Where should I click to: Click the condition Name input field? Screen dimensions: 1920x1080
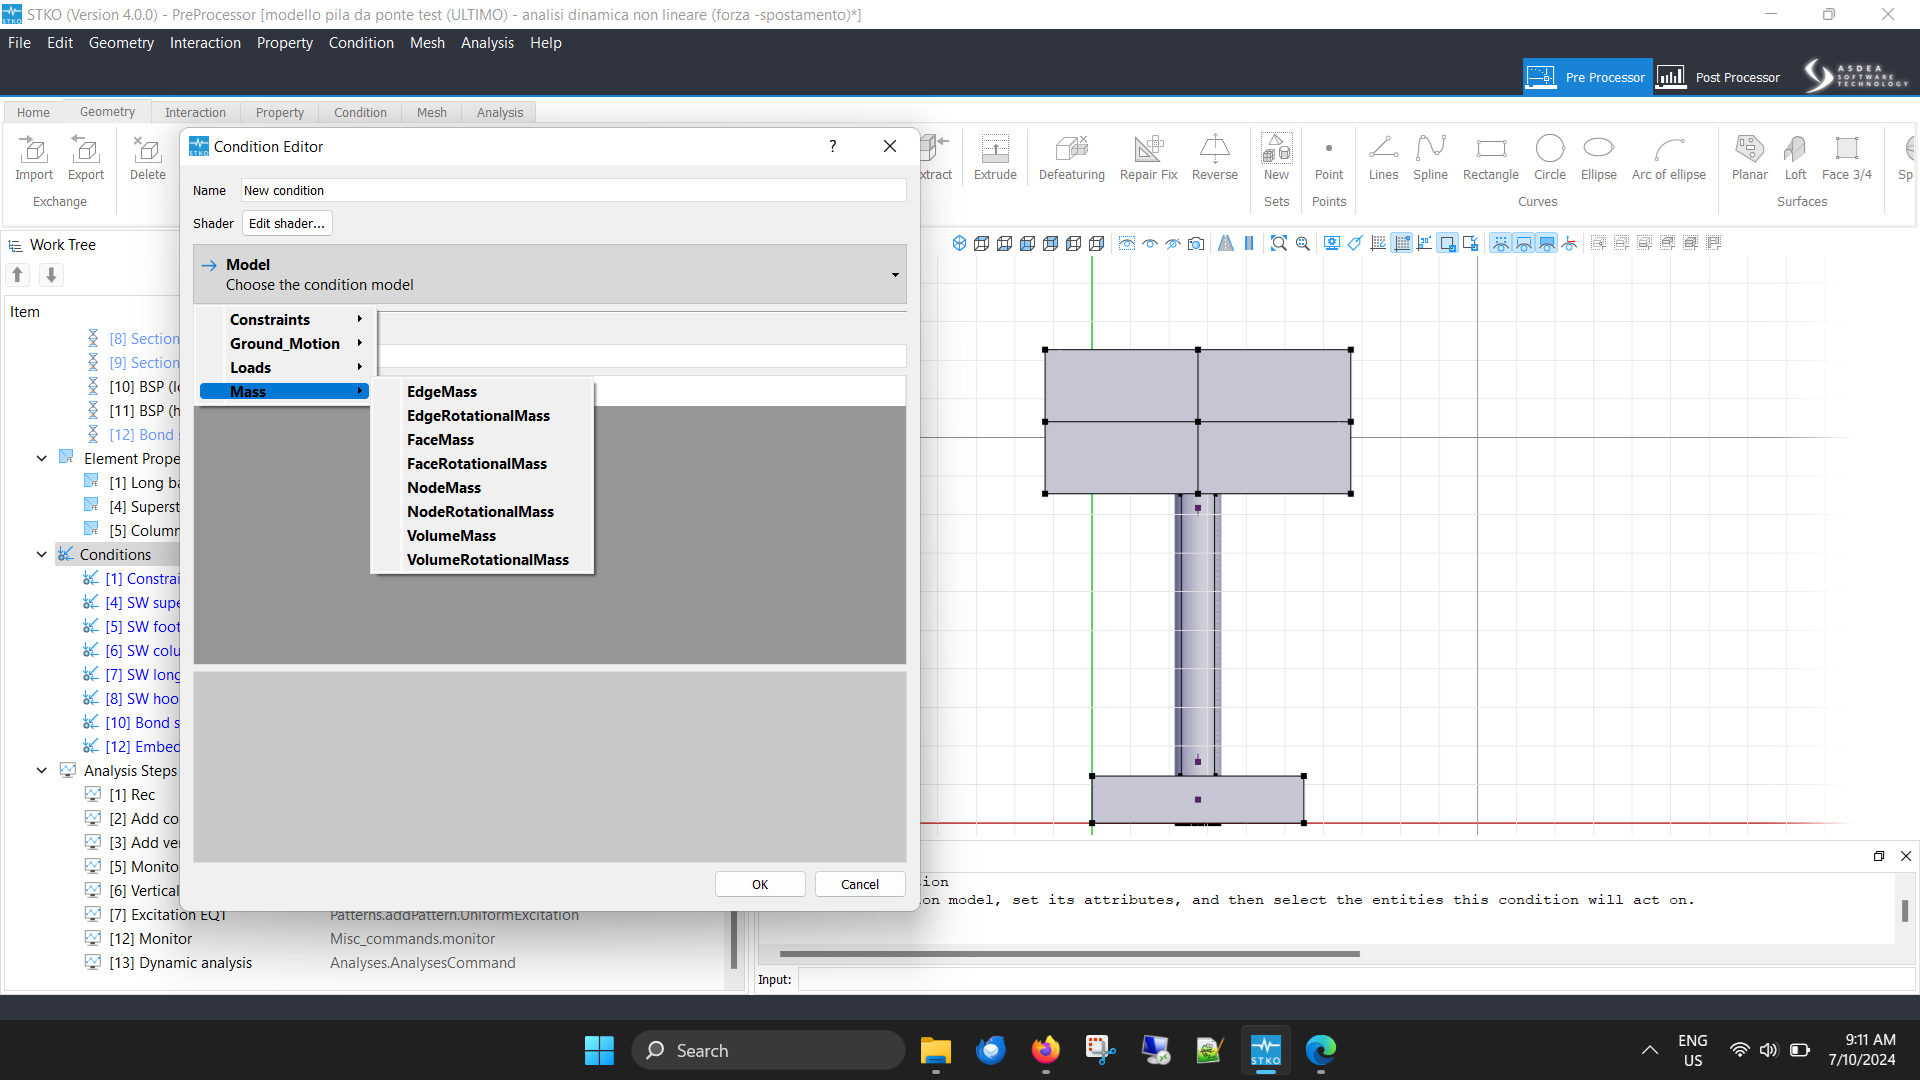pos(573,190)
